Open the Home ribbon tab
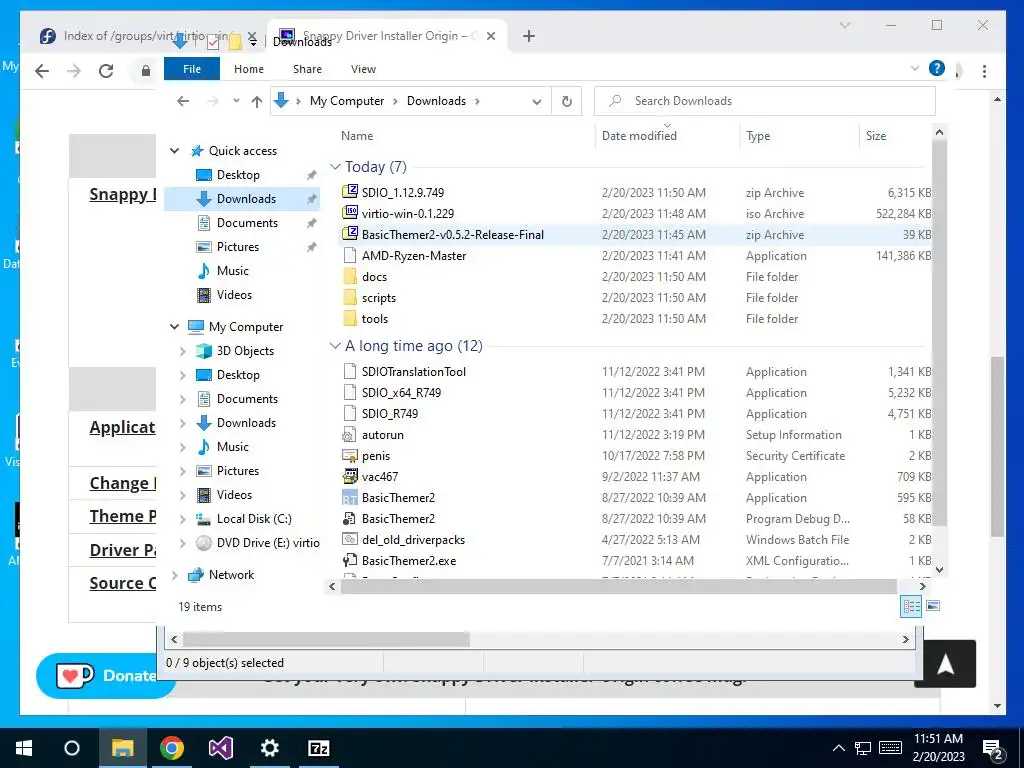Viewport: 1024px width, 768px height. tap(249, 69)
